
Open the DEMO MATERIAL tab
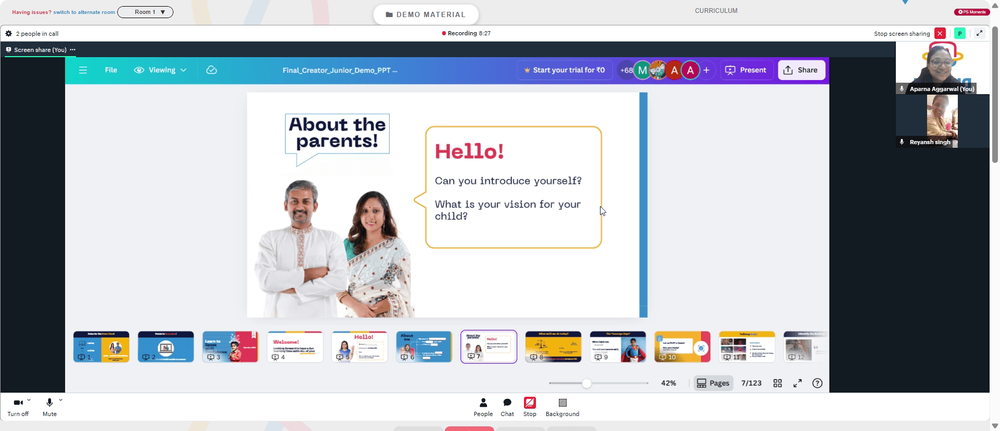pos(425,15)
